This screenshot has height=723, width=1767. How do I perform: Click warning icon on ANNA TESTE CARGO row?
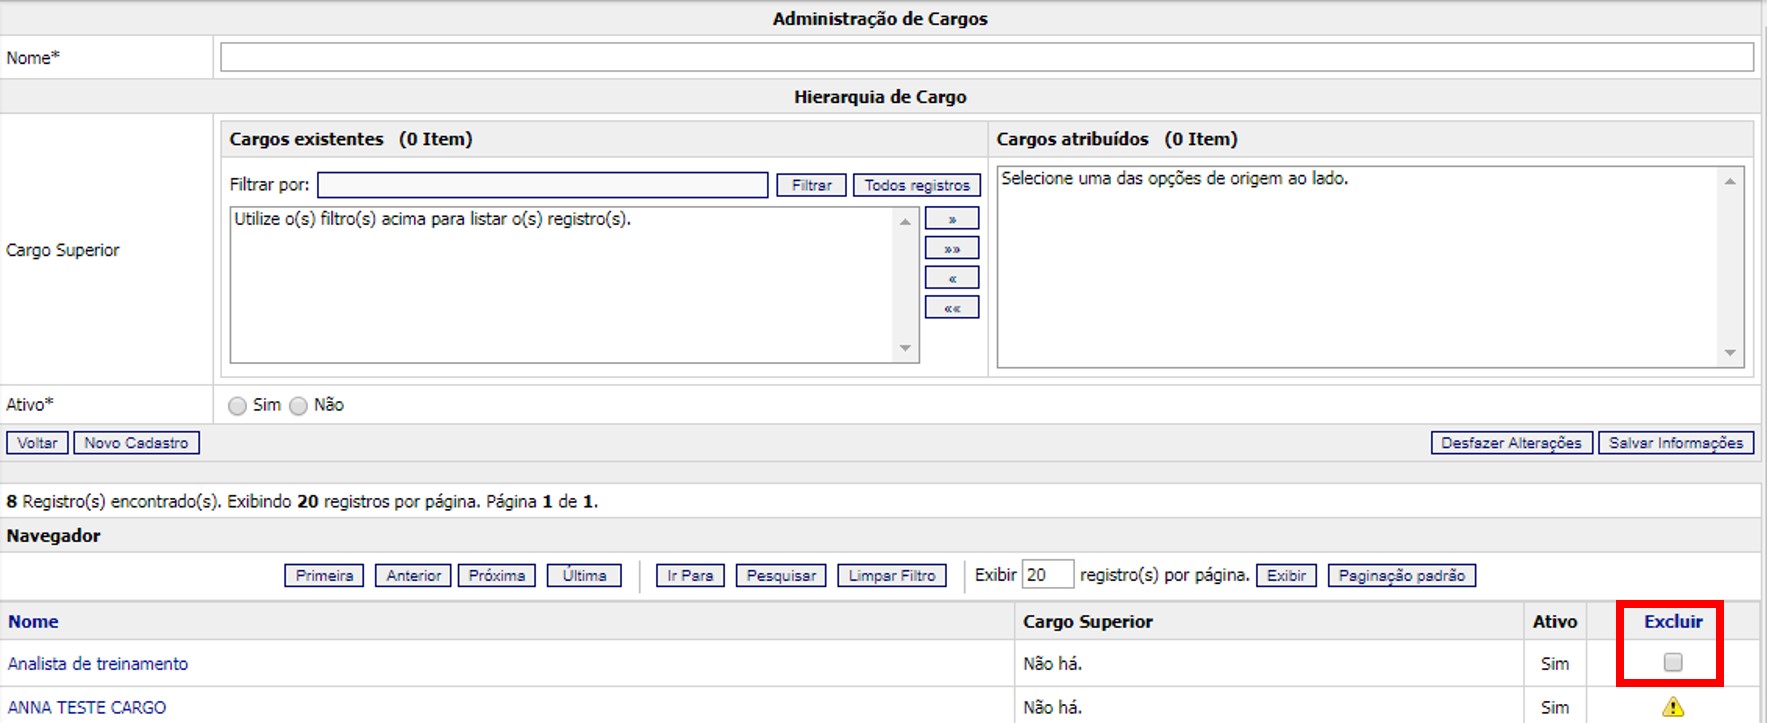pos(1672,707)
